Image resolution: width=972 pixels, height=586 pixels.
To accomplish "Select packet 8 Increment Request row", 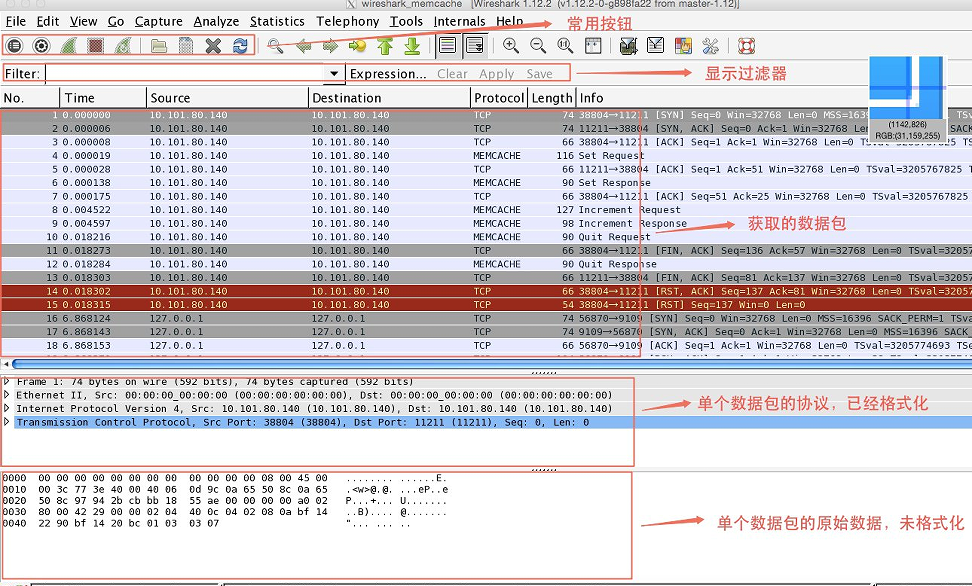I will 486,210.
